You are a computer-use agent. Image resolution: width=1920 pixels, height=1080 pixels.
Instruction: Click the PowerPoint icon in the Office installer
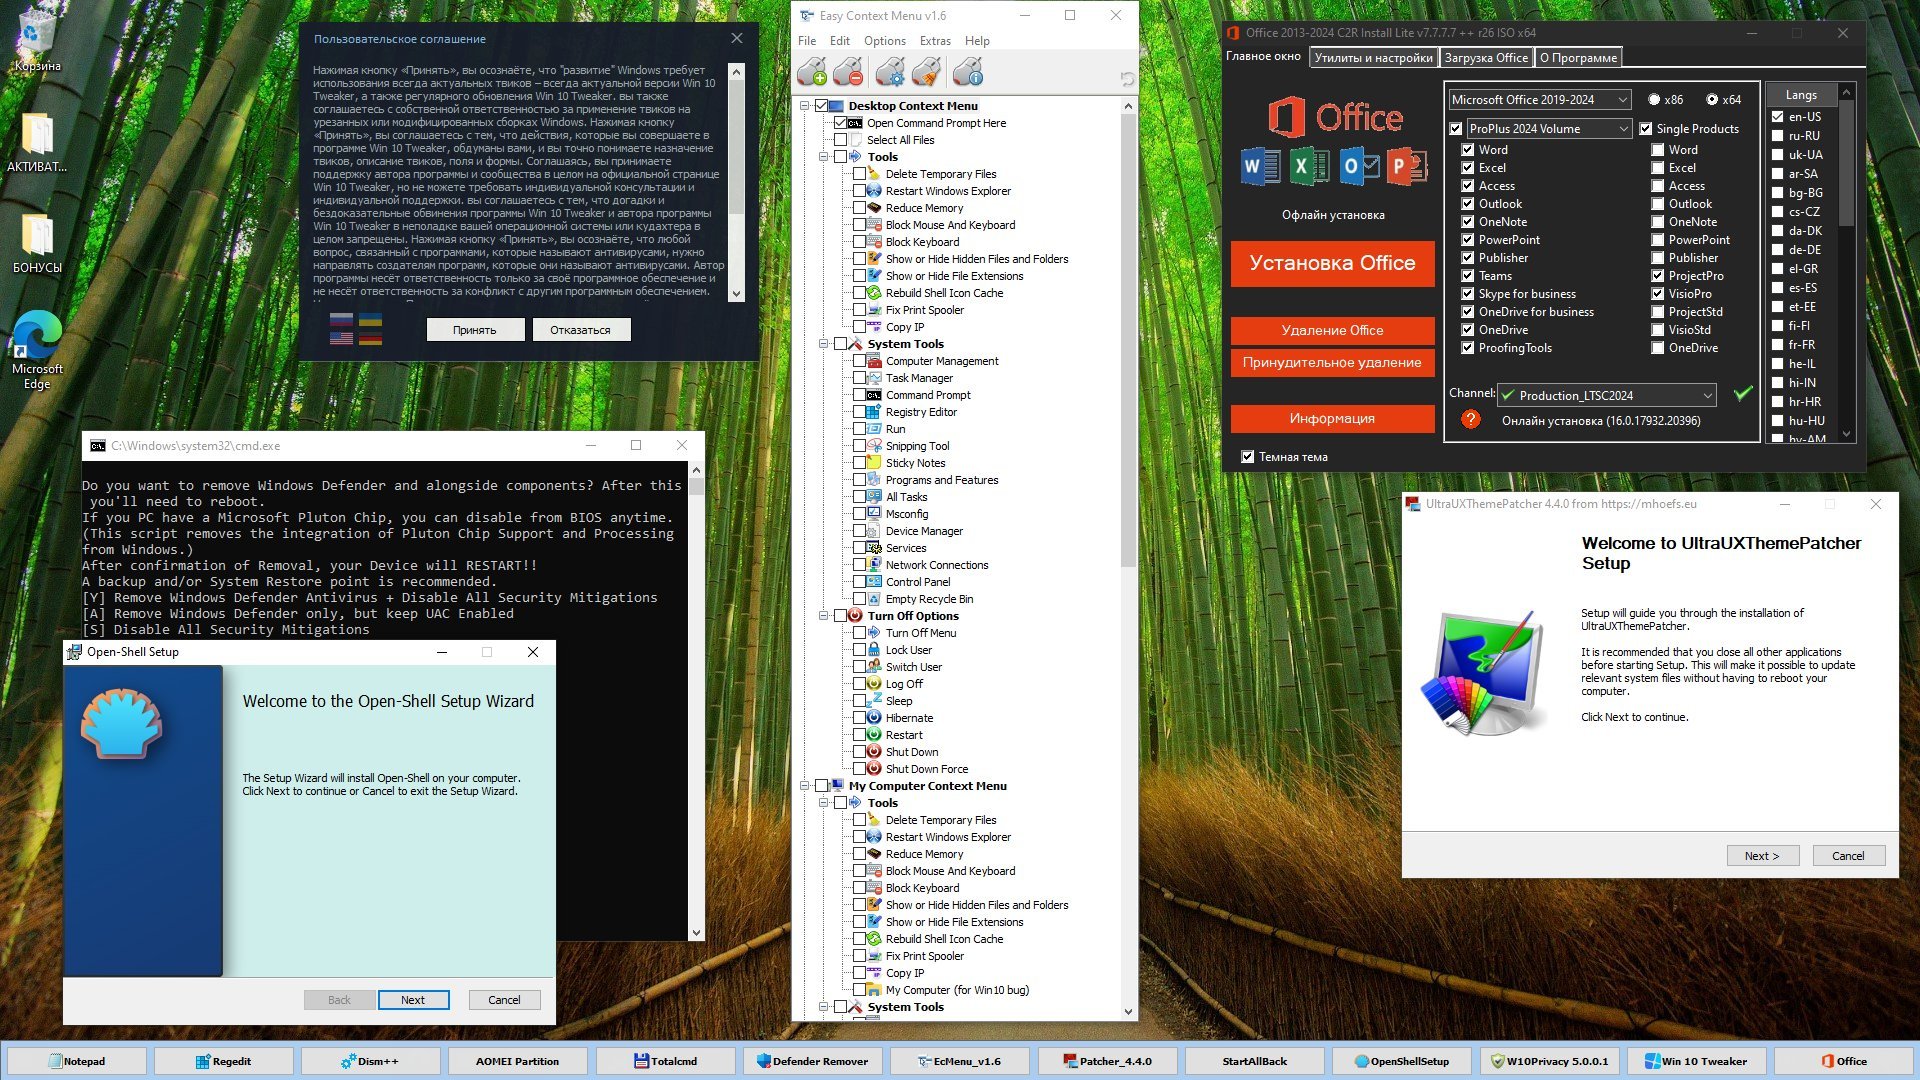point(1406,166)
